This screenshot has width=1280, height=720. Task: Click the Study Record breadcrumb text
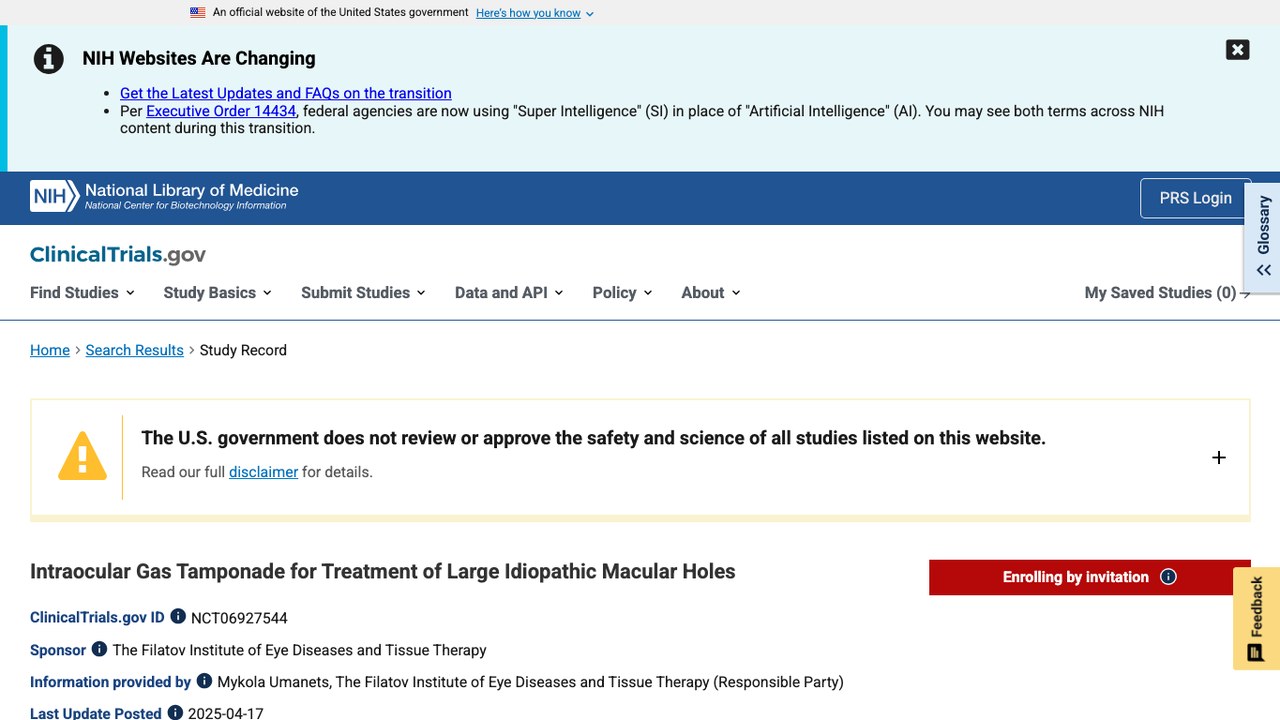click(x=243, y=350)
